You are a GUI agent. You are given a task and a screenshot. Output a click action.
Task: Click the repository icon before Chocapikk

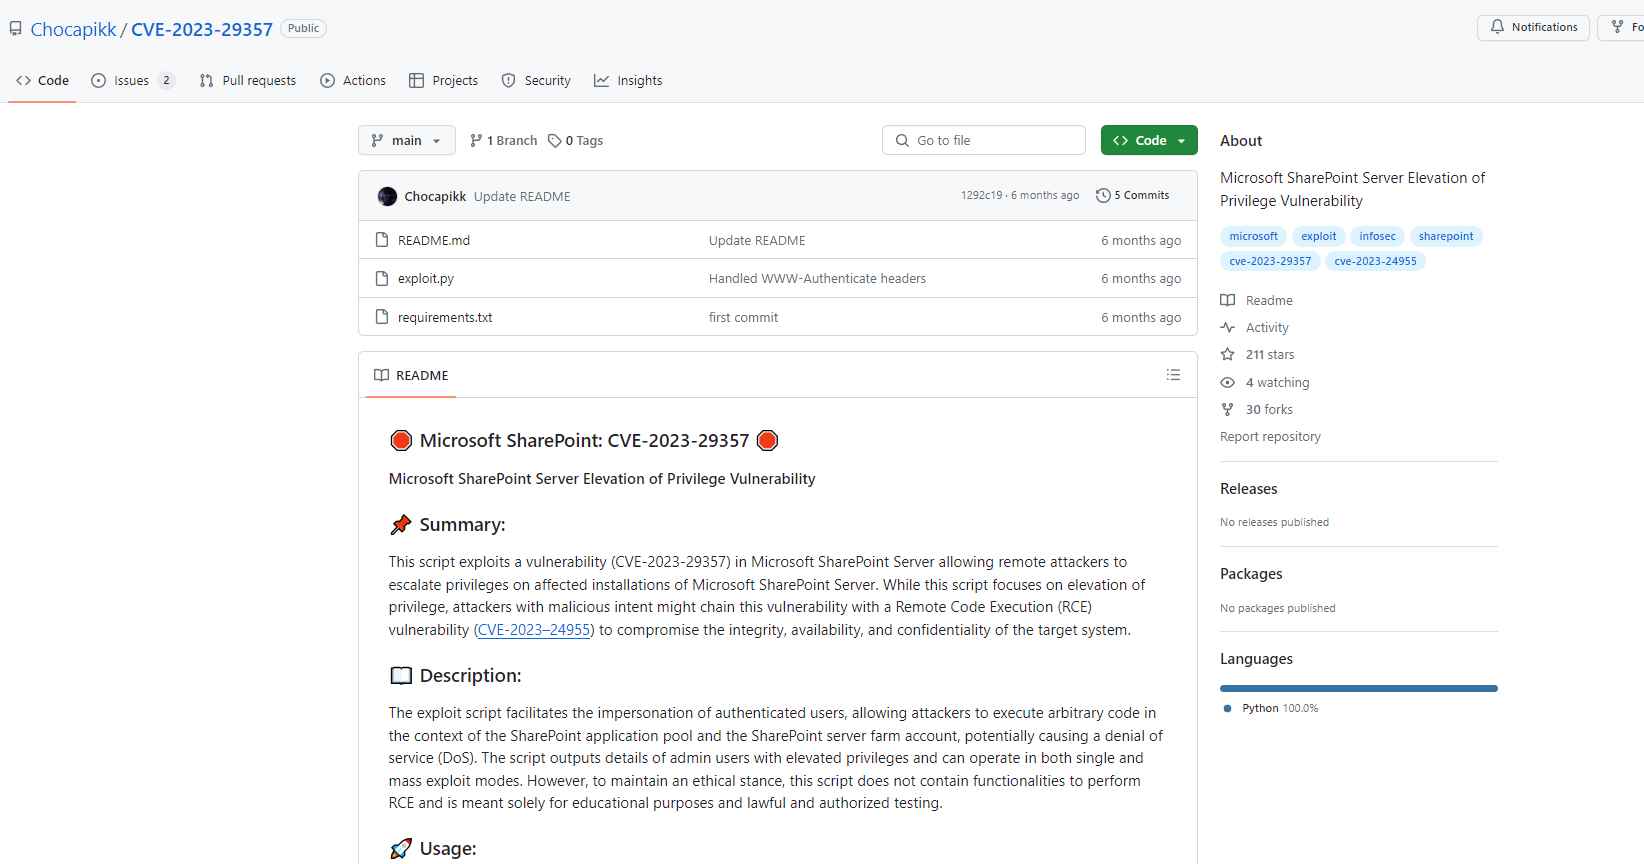click(x=15, y=29)
